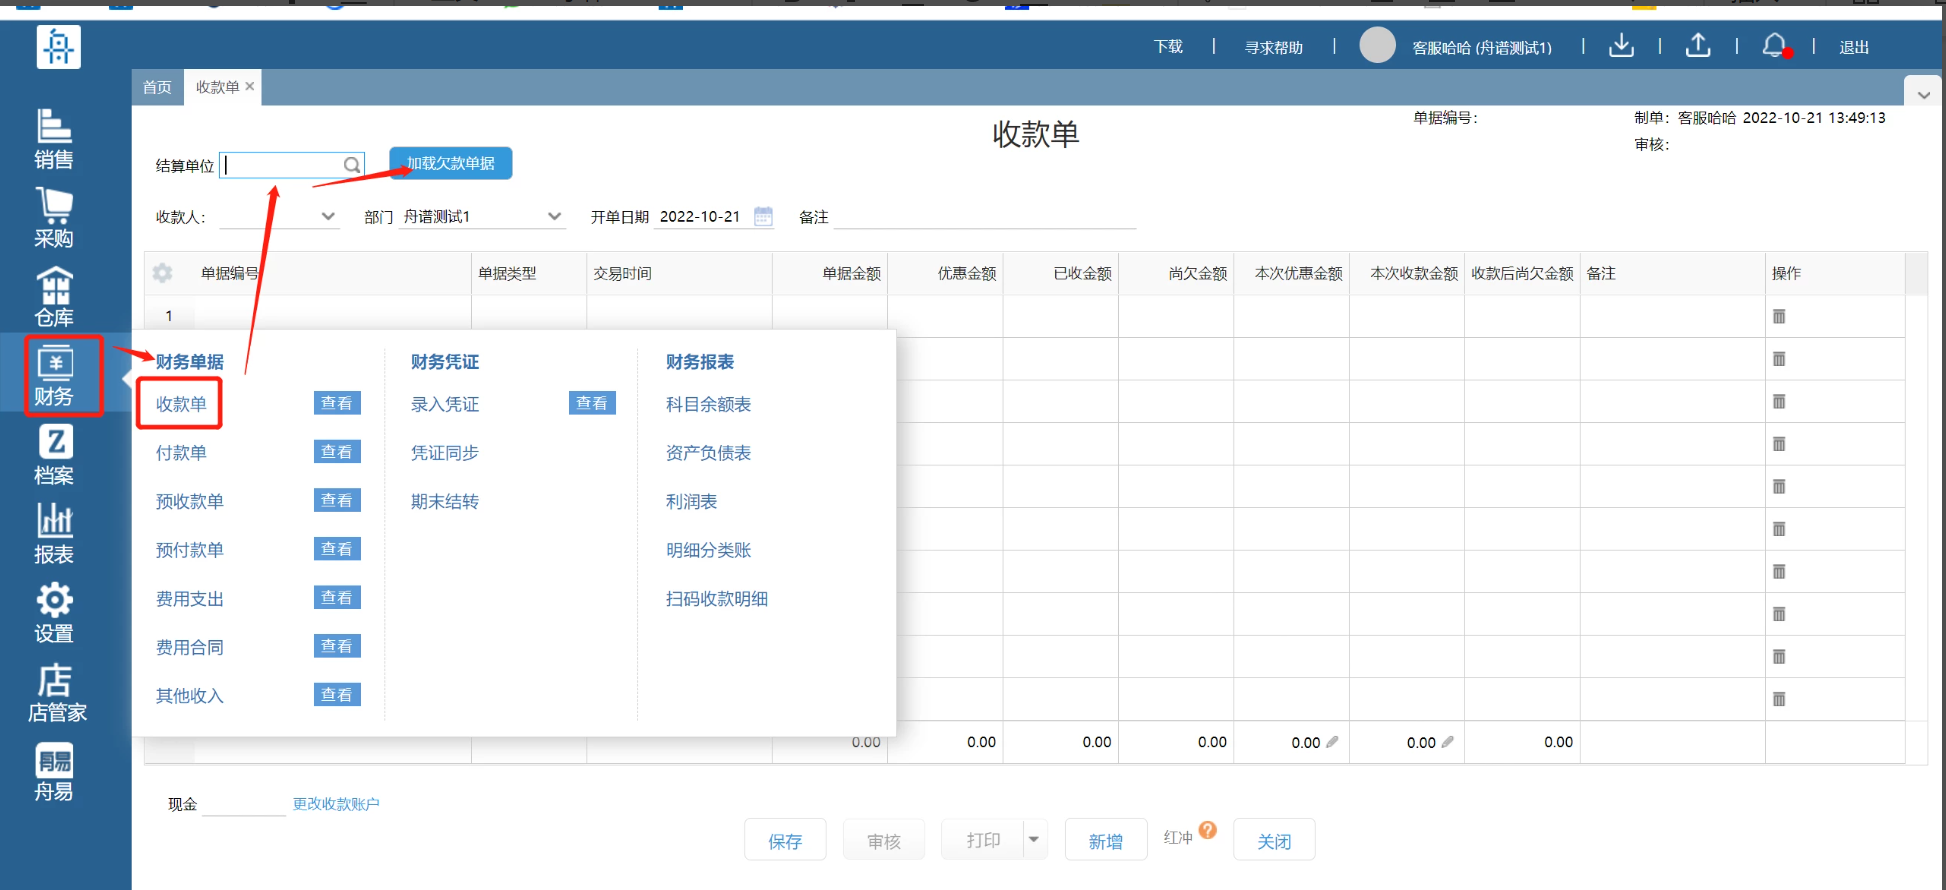Image resolution: width=1946 pixels, height=890 pixels.
Task: Open the 开单日期 calendar picker icon
Action: pyautogui.click(x=763, y=216)
